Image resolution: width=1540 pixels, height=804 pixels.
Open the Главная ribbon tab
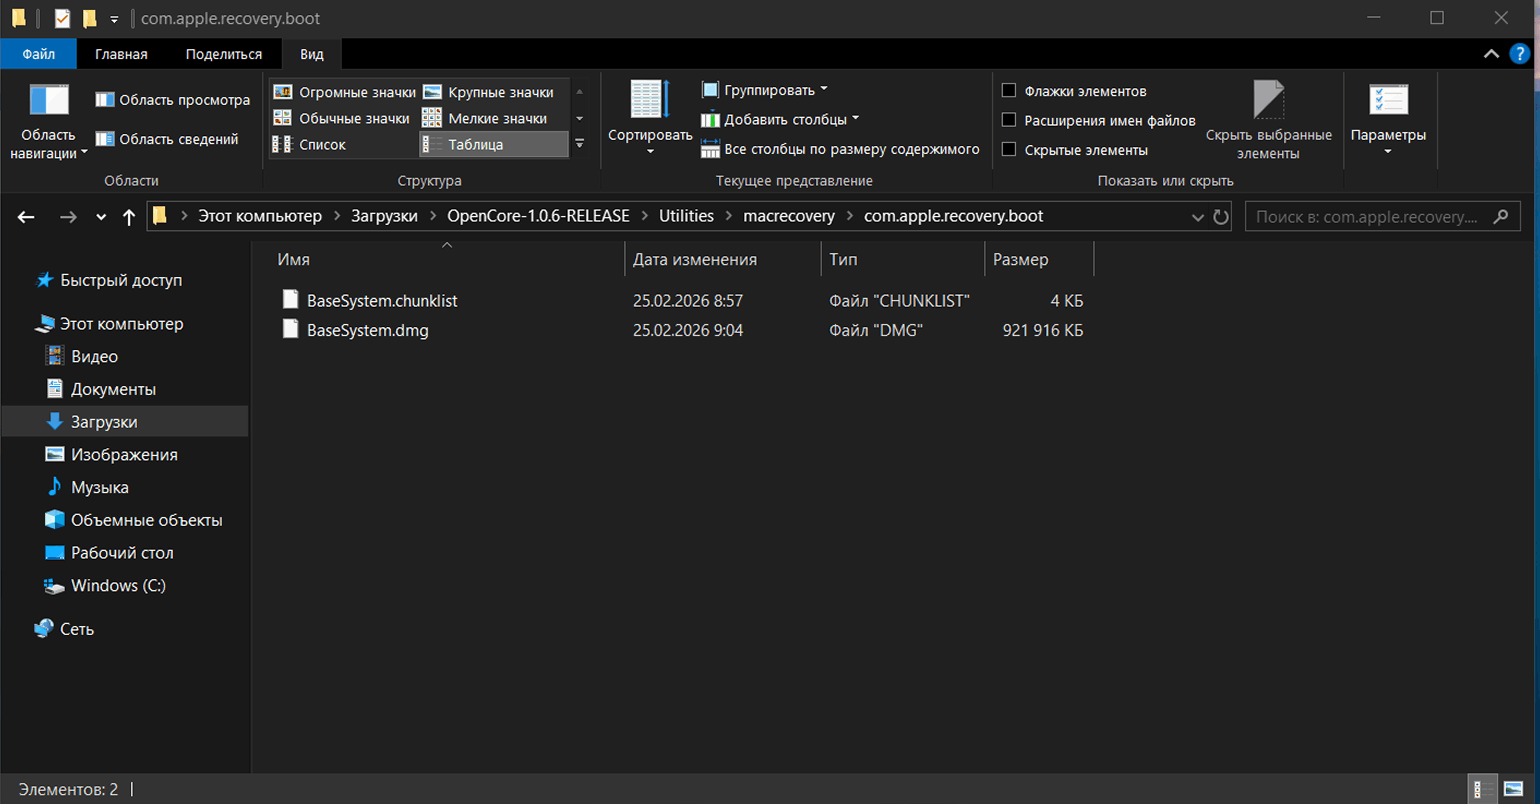pos(121,54)
